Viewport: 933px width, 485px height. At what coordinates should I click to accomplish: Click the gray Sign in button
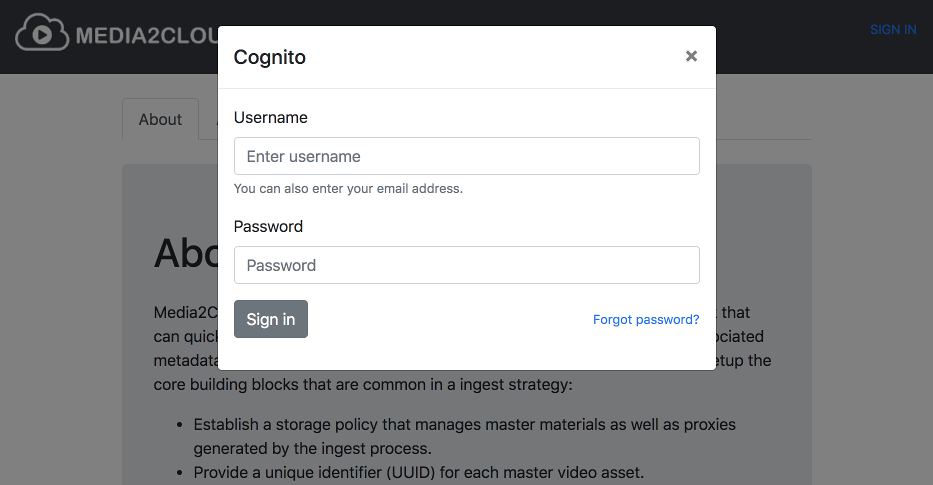pos(271,319)
